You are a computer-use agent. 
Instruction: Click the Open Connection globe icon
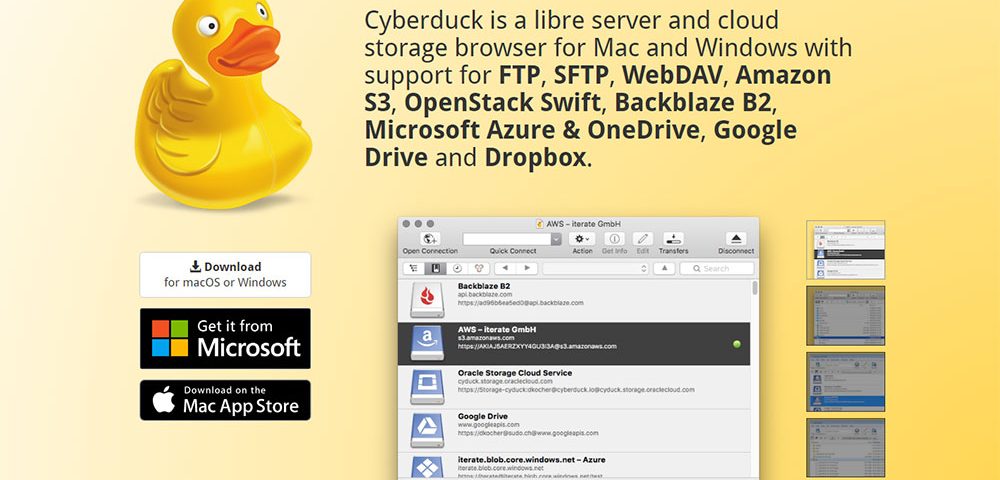click(430, 239)
